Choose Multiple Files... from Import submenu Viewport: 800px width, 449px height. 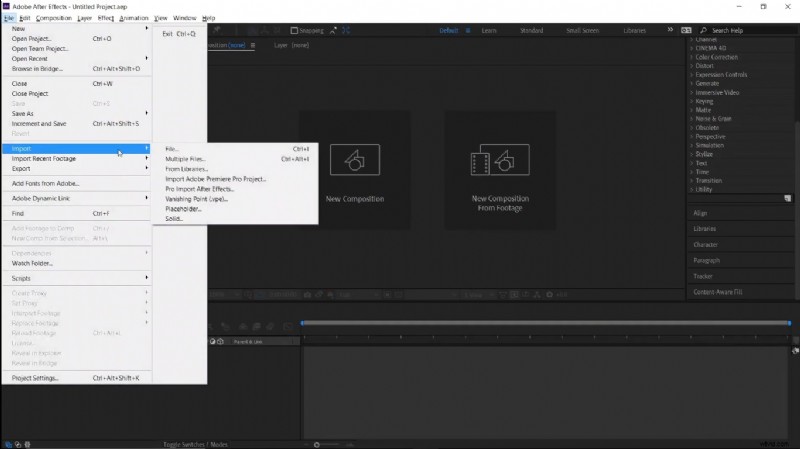235,159
